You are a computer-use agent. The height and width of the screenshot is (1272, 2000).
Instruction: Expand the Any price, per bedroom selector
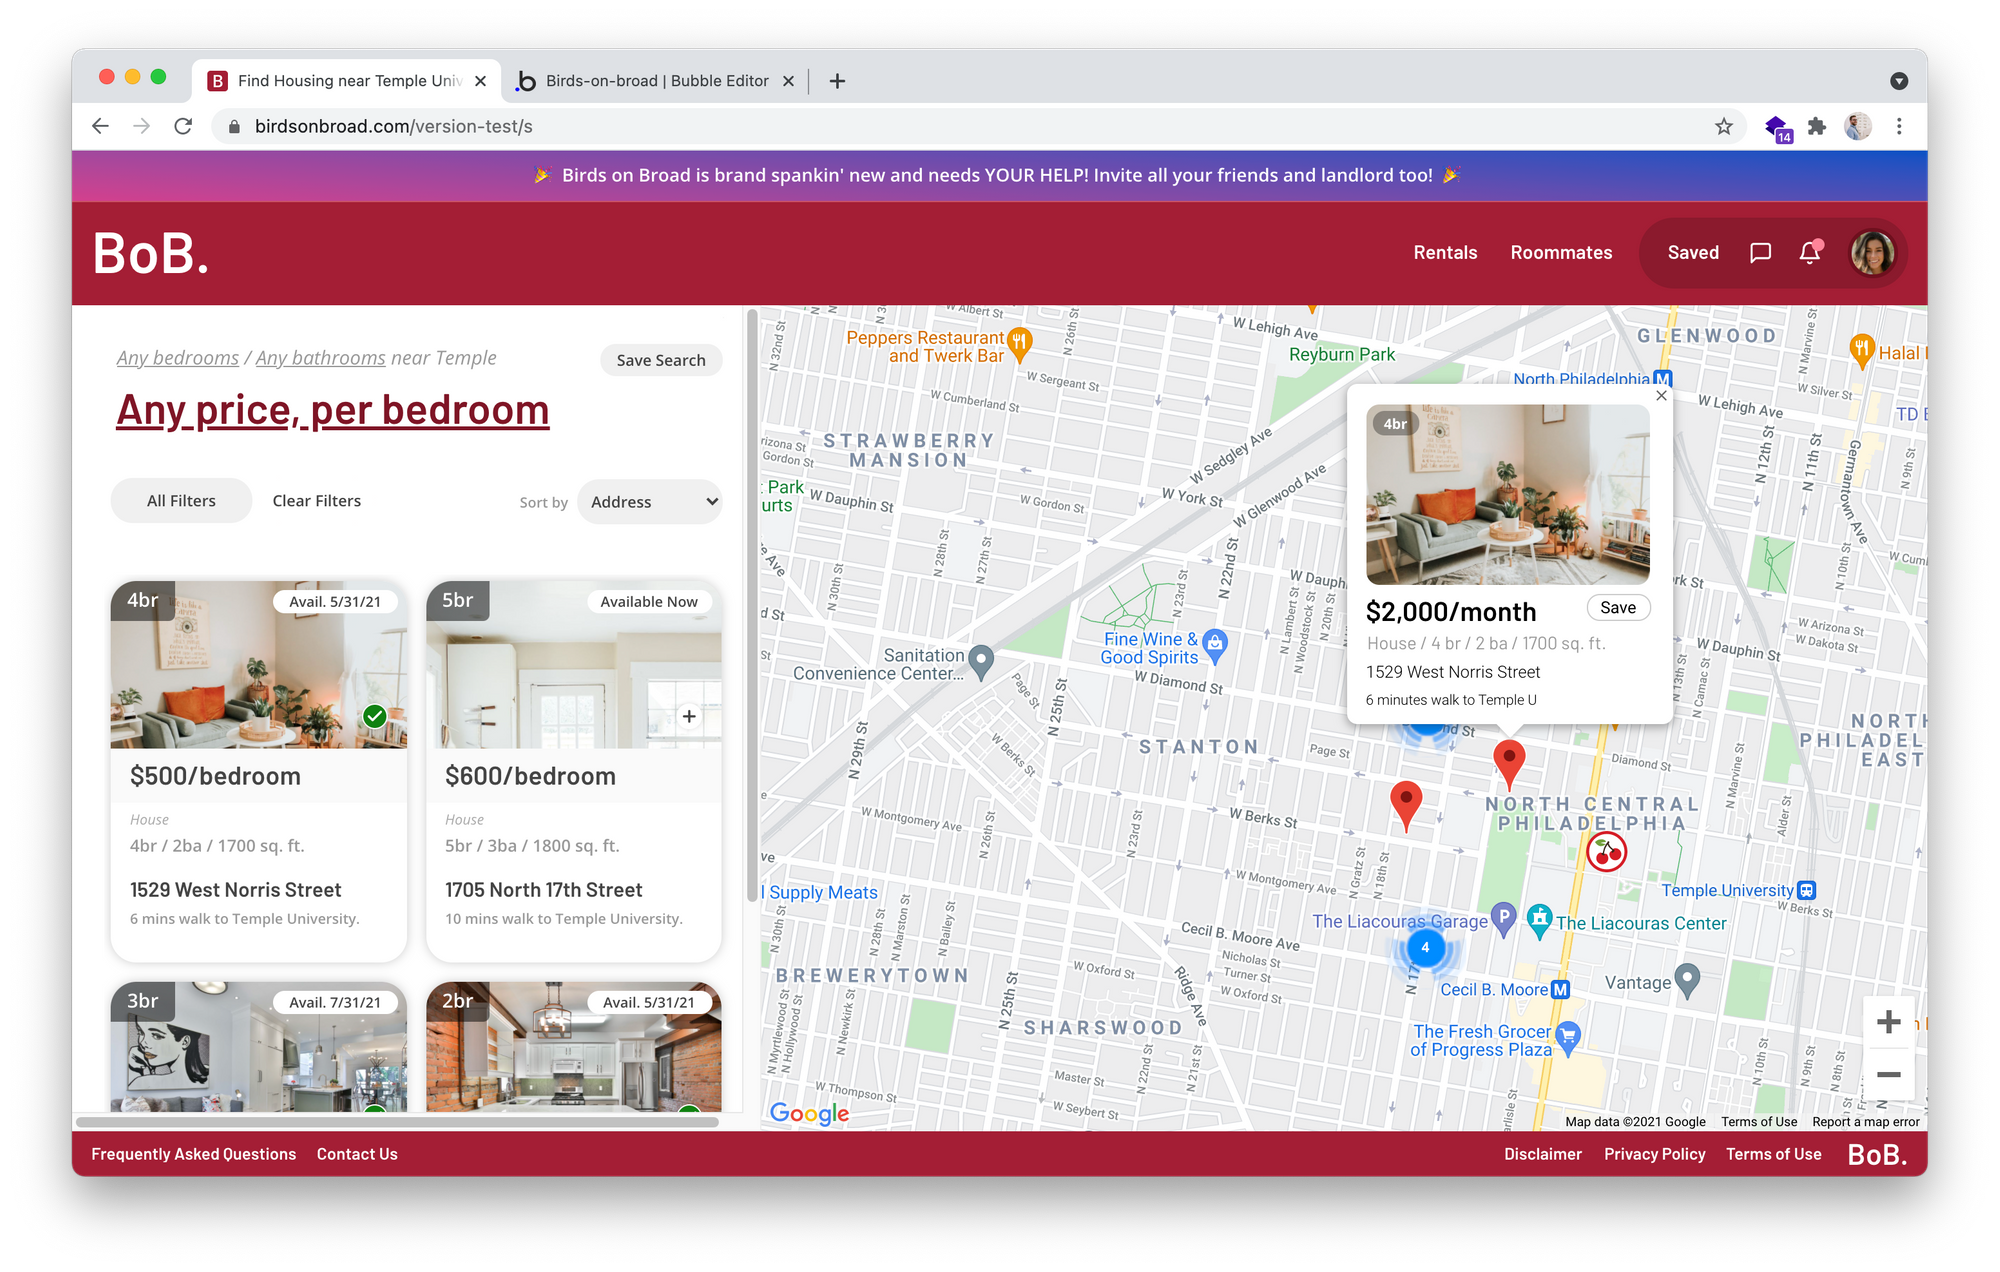pos(332,410)
